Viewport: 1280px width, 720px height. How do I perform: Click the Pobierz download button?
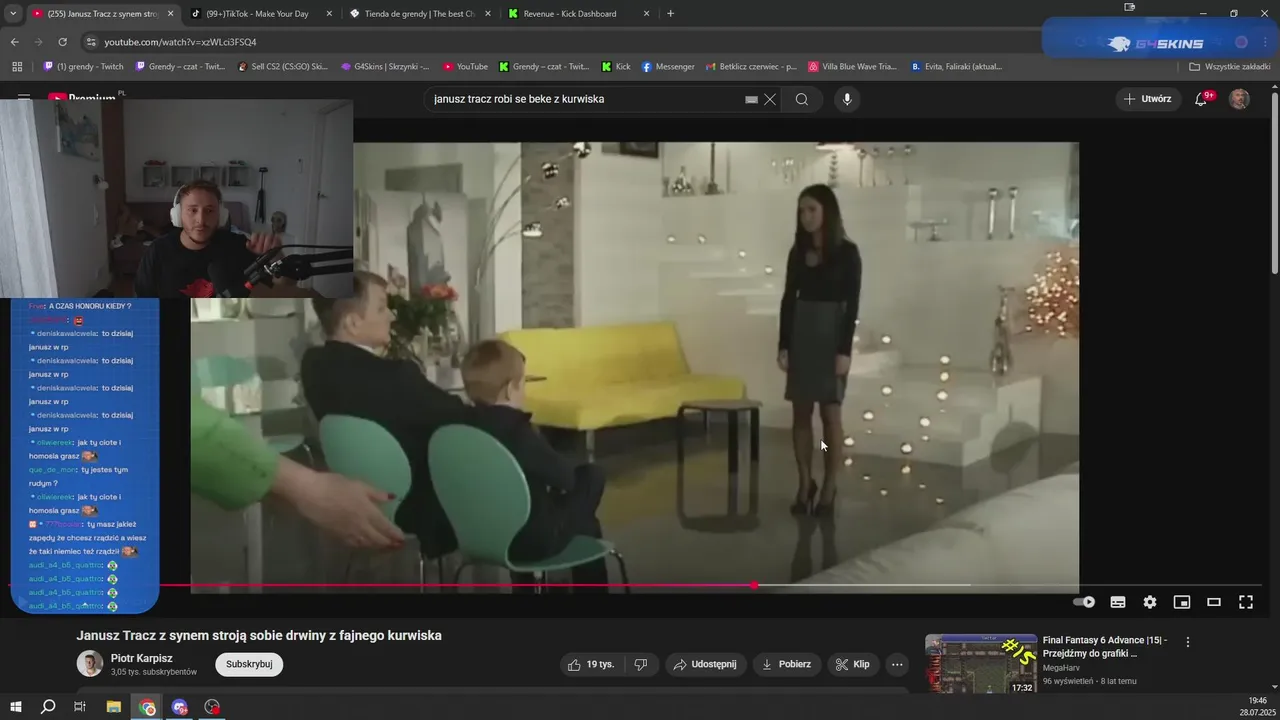click(786, 664)
